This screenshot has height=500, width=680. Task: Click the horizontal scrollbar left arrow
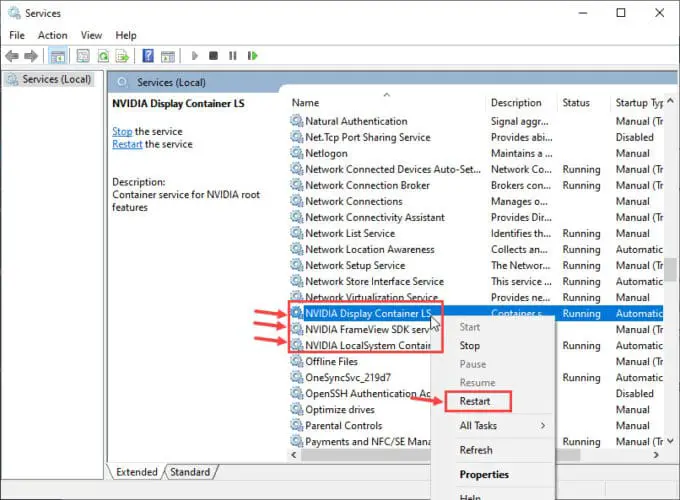coord(294,455)
